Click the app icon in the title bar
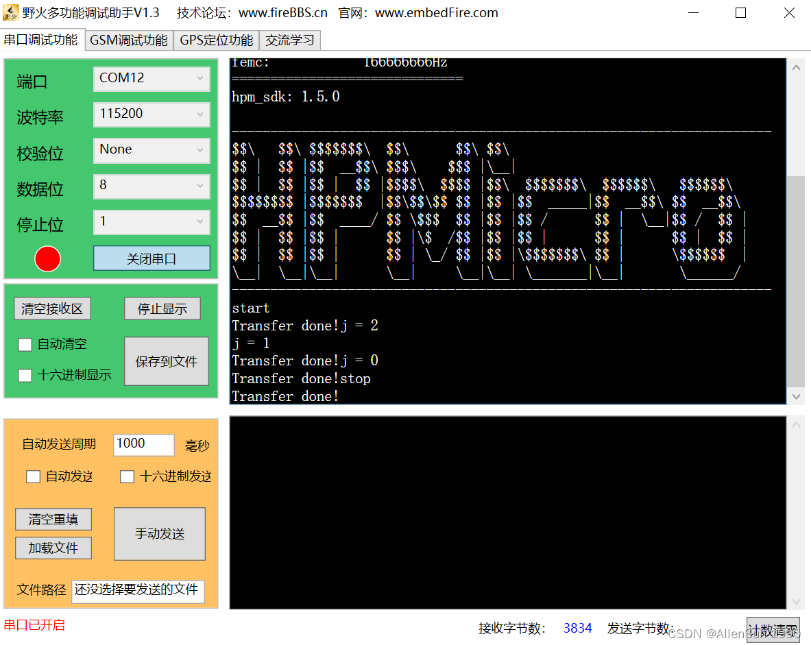Screen dimensions: 811x645 click(x=11, y=13)
